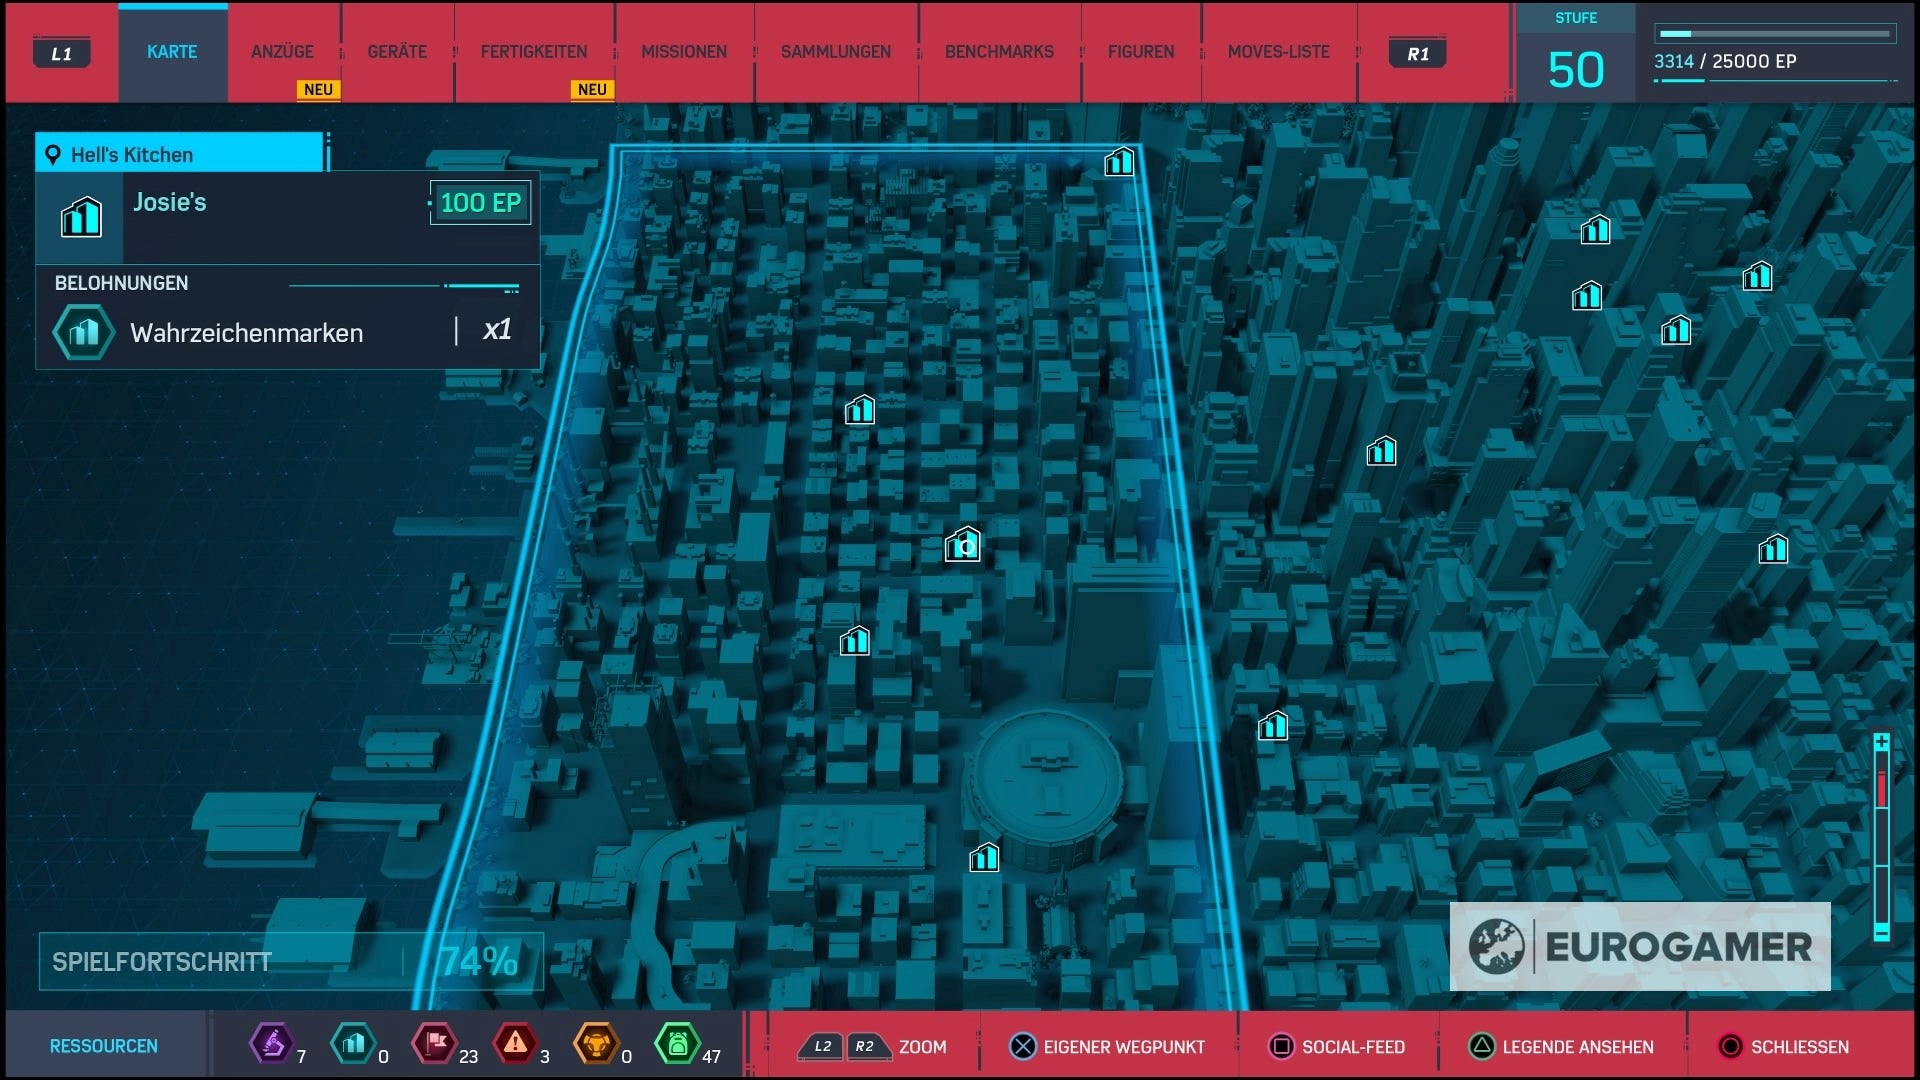Select the landmark marker at the district's top border

point(1119,161)
